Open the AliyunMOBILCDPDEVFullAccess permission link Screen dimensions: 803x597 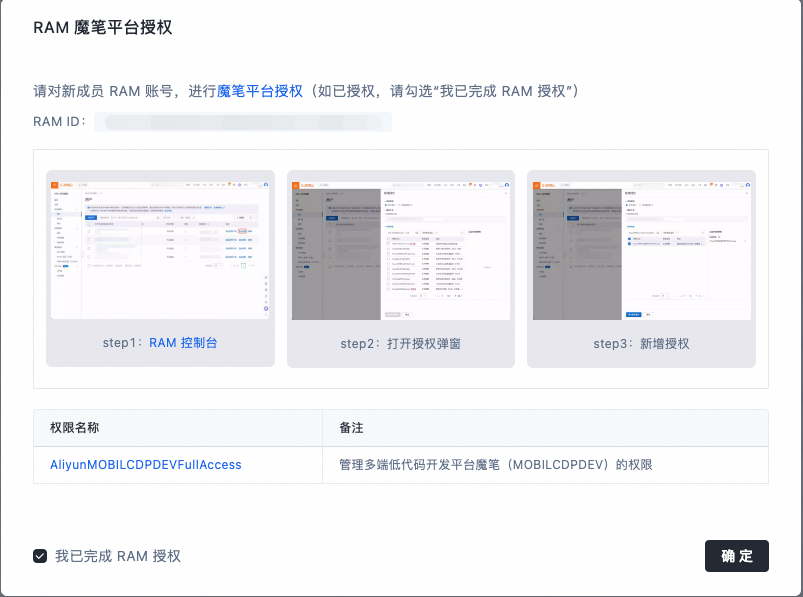(x=146, y=465)
